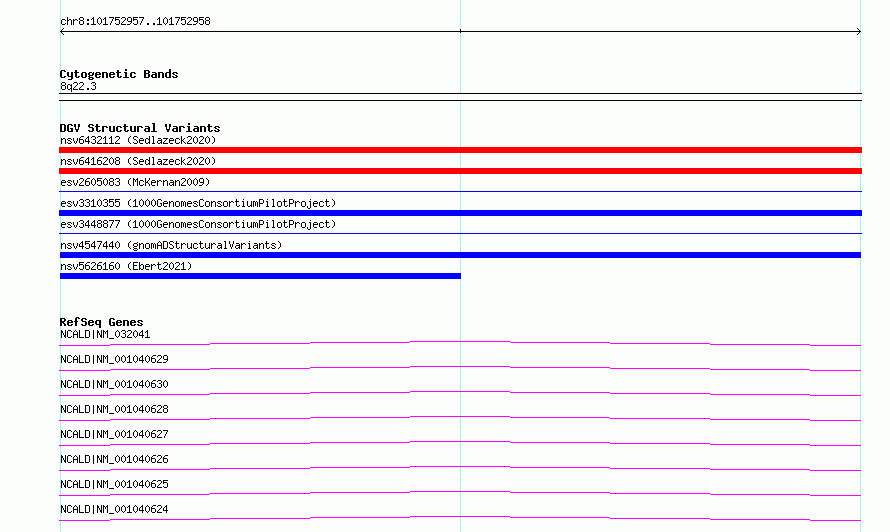Open variant esv2605083 (McKernan2009) label
The width and height of the screenshot is (890, 532).
(135, 182)
